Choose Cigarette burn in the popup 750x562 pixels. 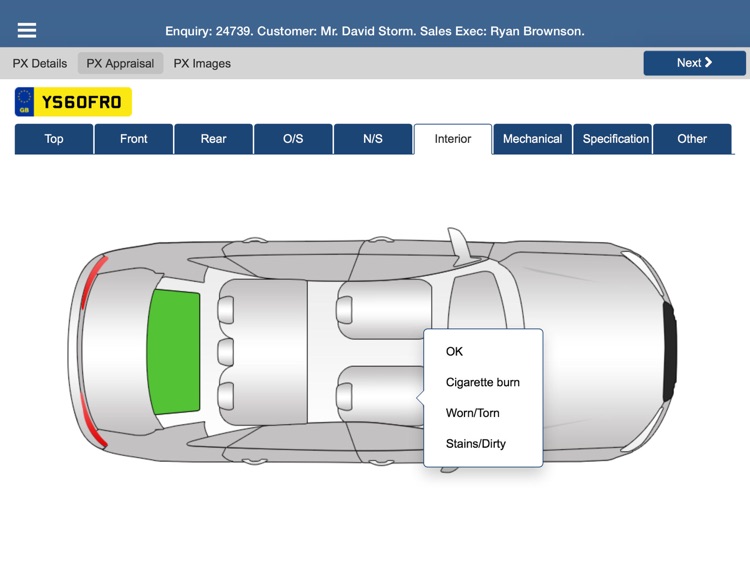tap(483, 382)
